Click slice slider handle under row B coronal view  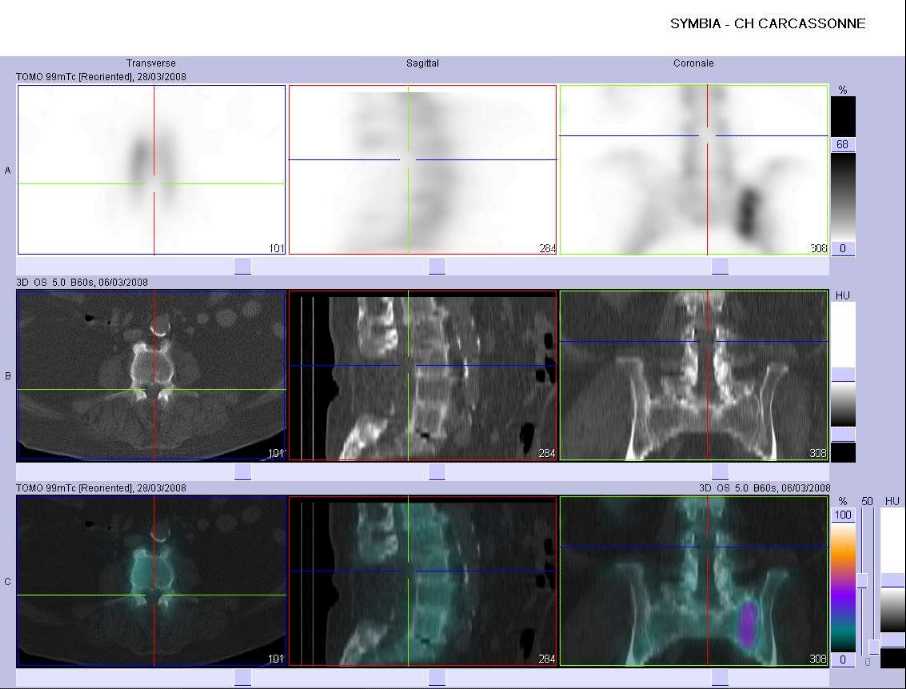pos(720,472)
